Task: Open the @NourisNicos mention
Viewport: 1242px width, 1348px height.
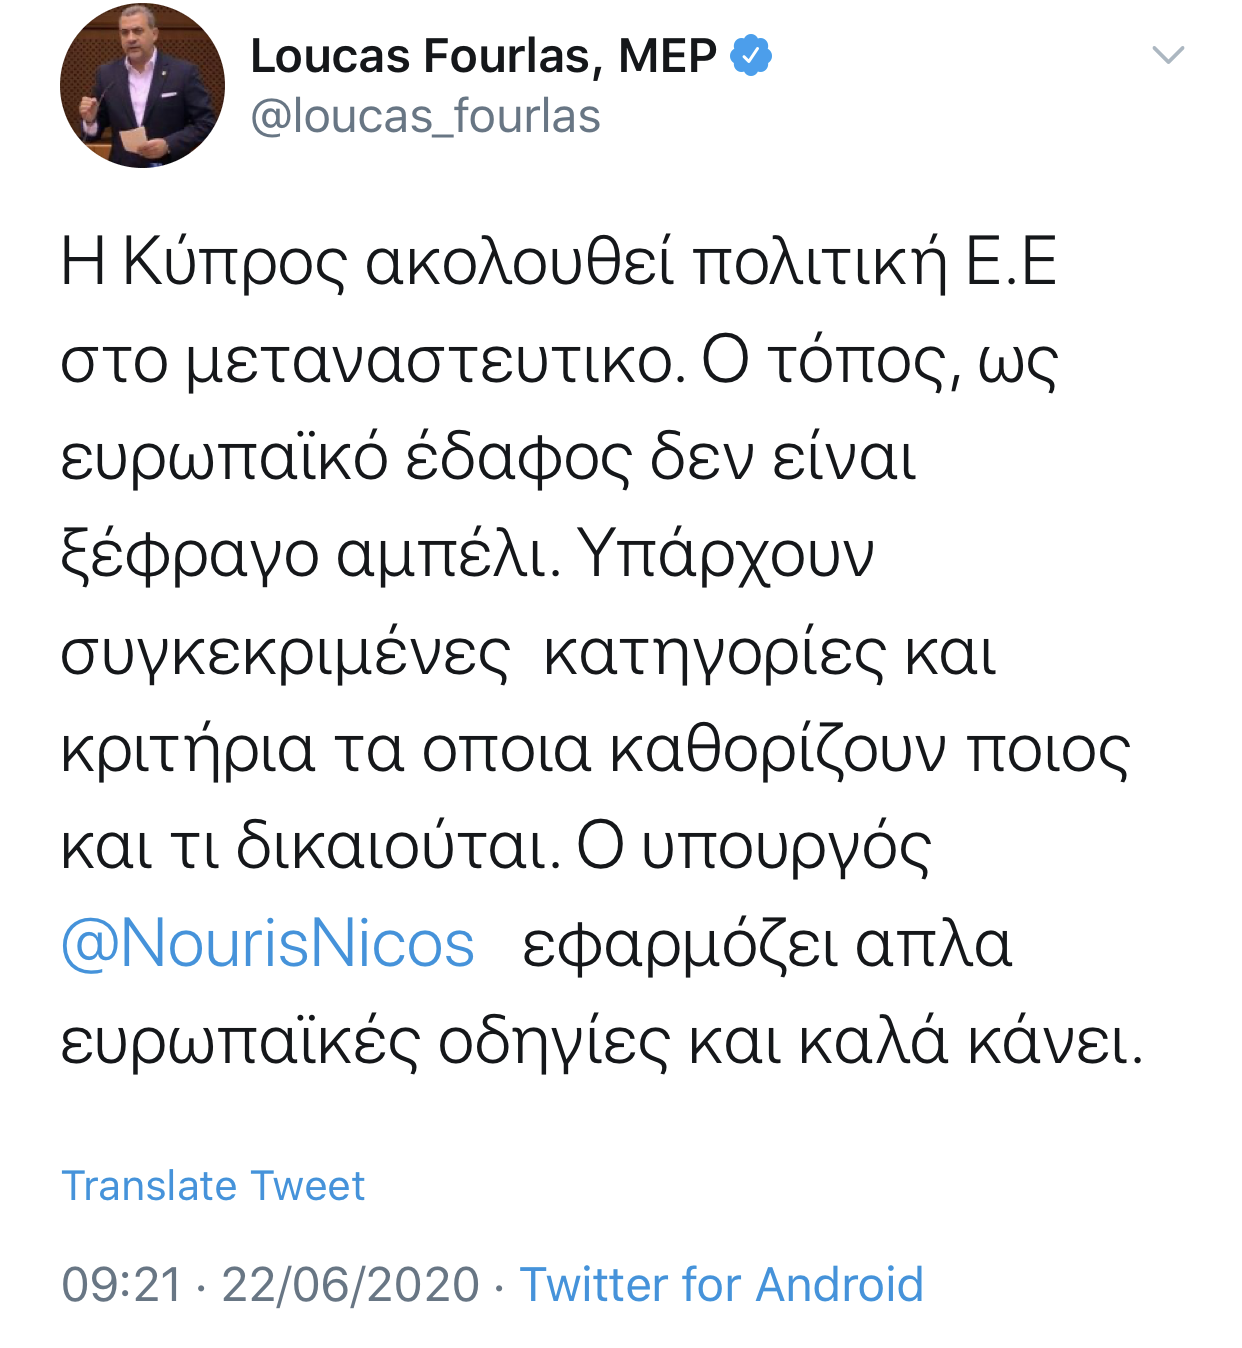Action: (268, 944)
